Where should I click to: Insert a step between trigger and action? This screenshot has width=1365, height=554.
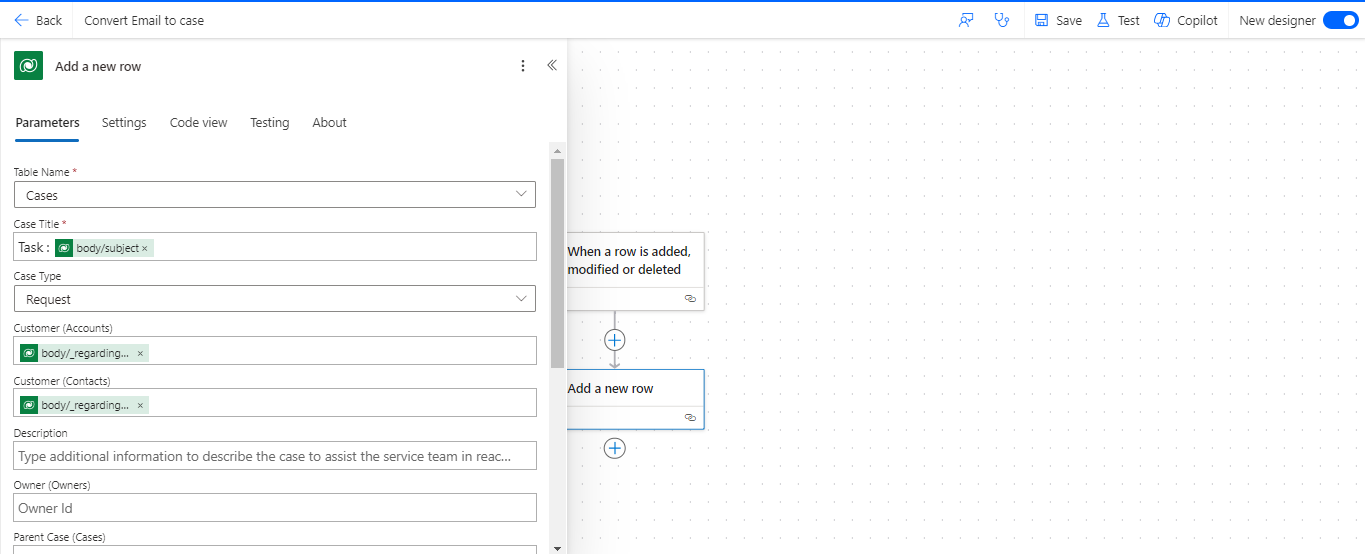(x=615, y=340)
